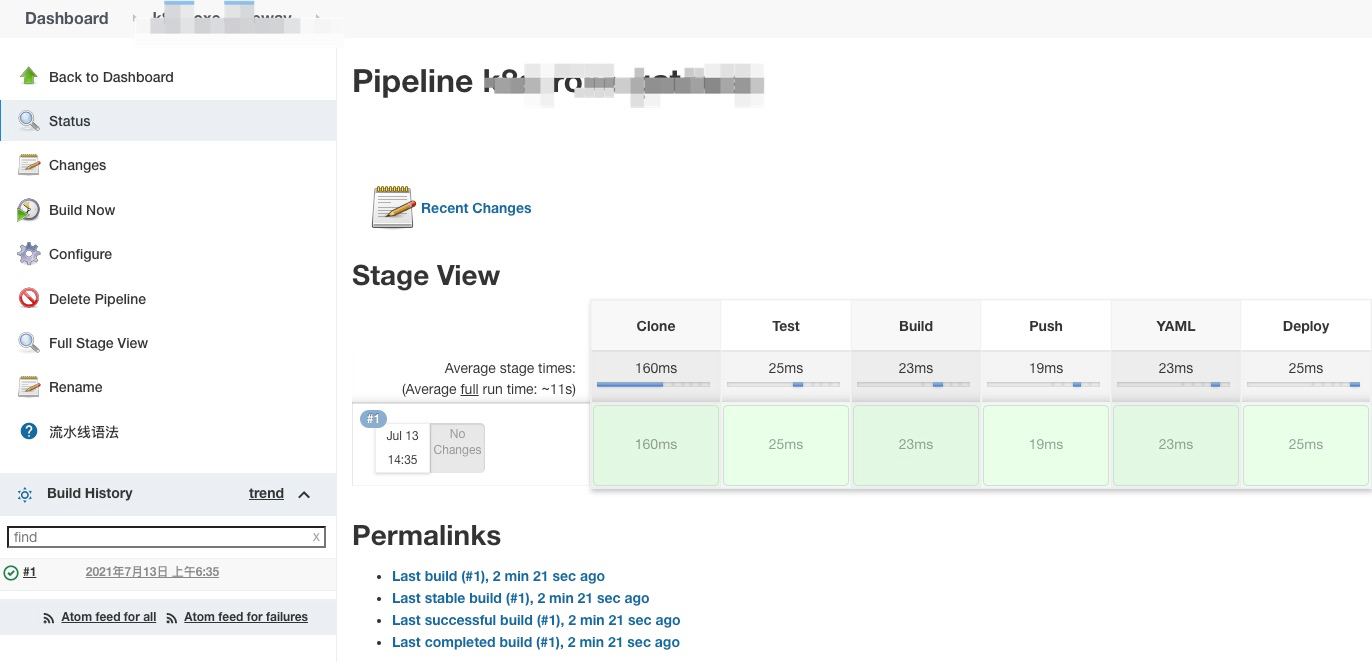
Task: Open the build history trend link
Action: point(266,493)
